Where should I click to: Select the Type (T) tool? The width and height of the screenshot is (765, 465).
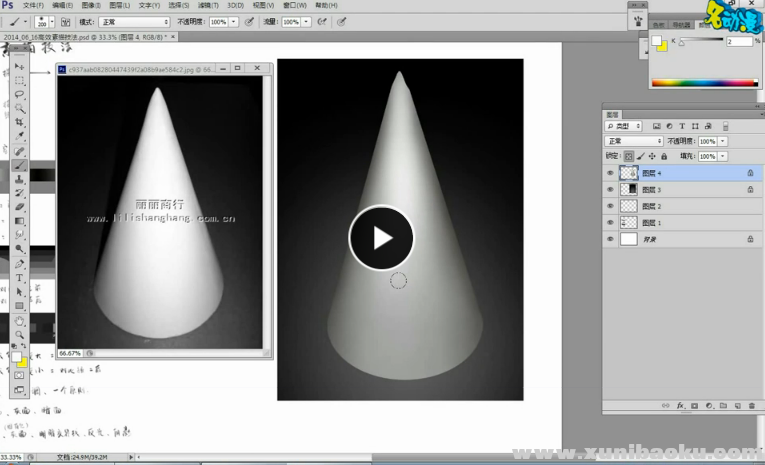click(x=19, y=278)
